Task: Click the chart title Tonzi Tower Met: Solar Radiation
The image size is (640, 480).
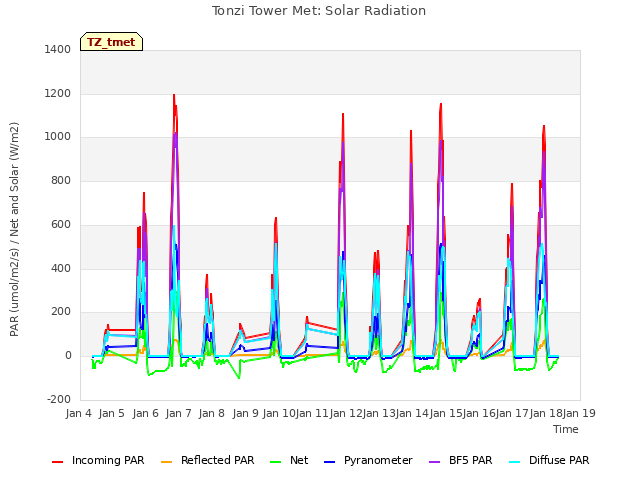Action: coord(319,11)
